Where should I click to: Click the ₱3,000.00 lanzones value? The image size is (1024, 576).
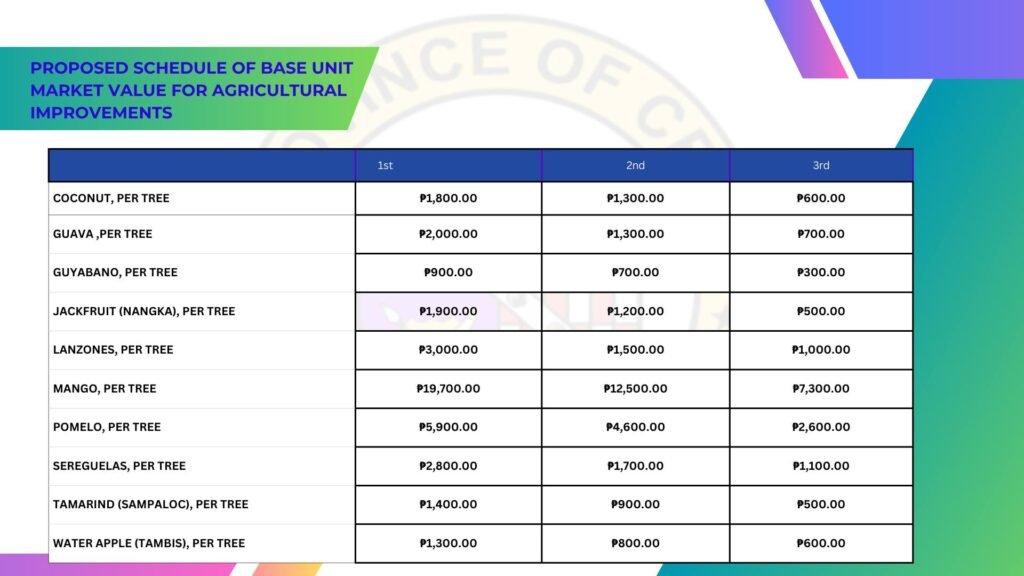(448, 350)
